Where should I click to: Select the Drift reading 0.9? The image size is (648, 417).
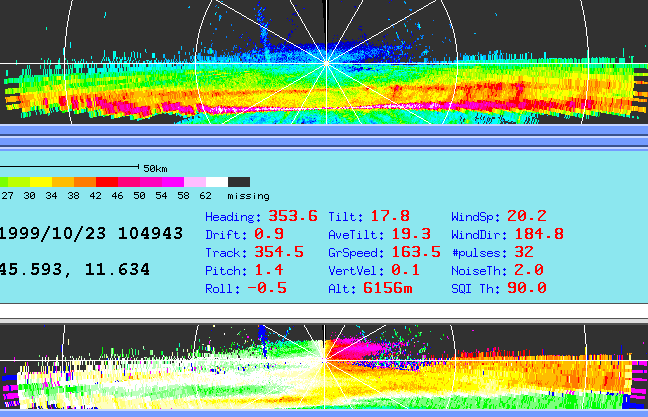268,234
